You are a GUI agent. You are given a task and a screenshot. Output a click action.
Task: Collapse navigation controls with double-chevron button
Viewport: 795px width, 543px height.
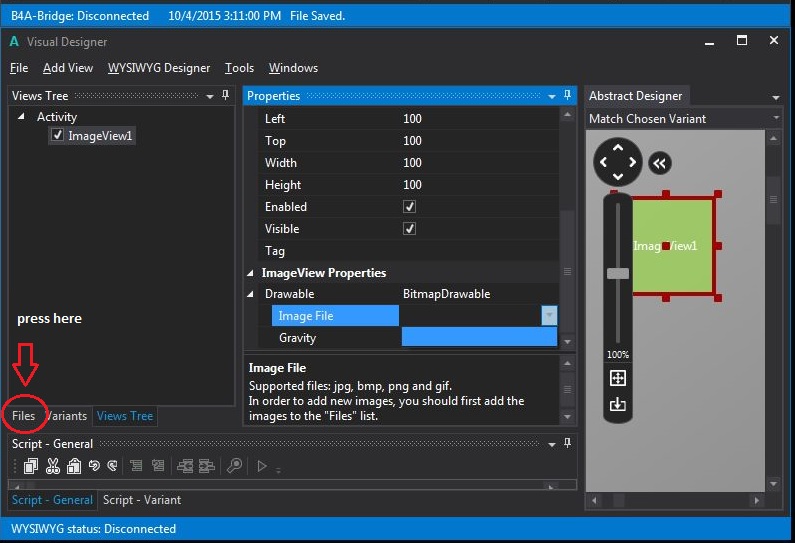click(x=660, y=163)
